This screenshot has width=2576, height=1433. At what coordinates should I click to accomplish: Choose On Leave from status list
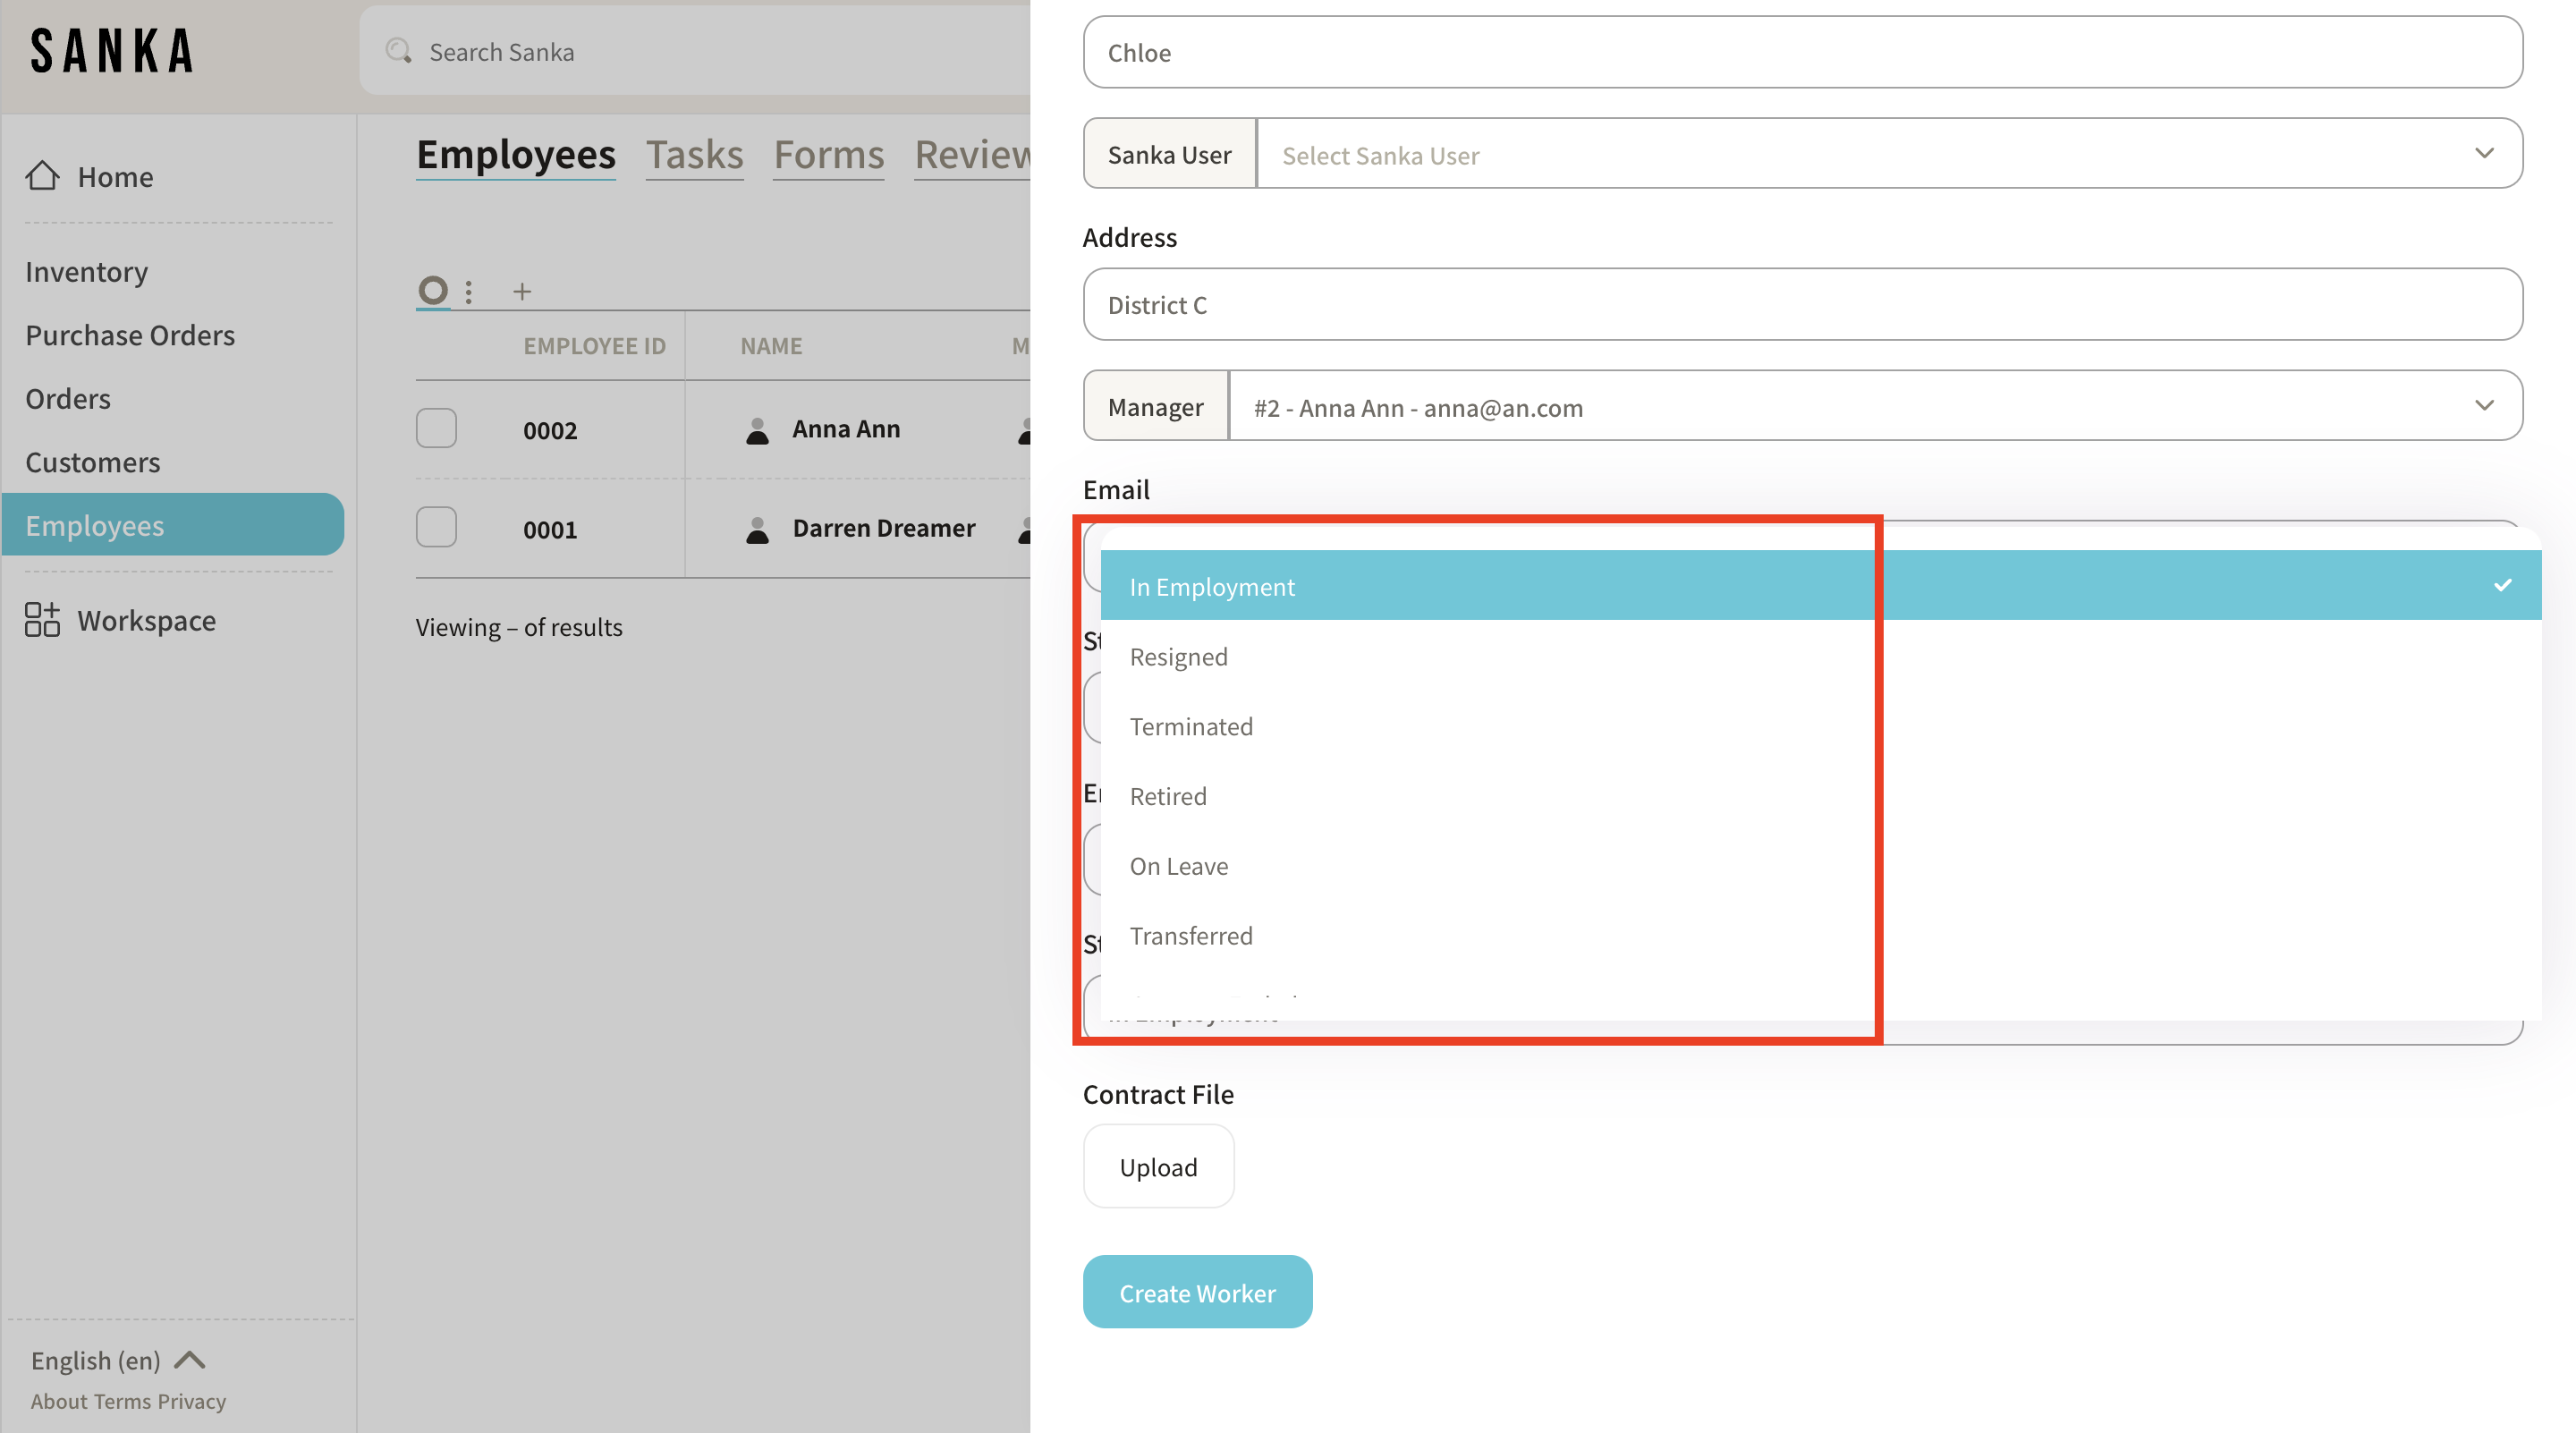[1178, 865]
